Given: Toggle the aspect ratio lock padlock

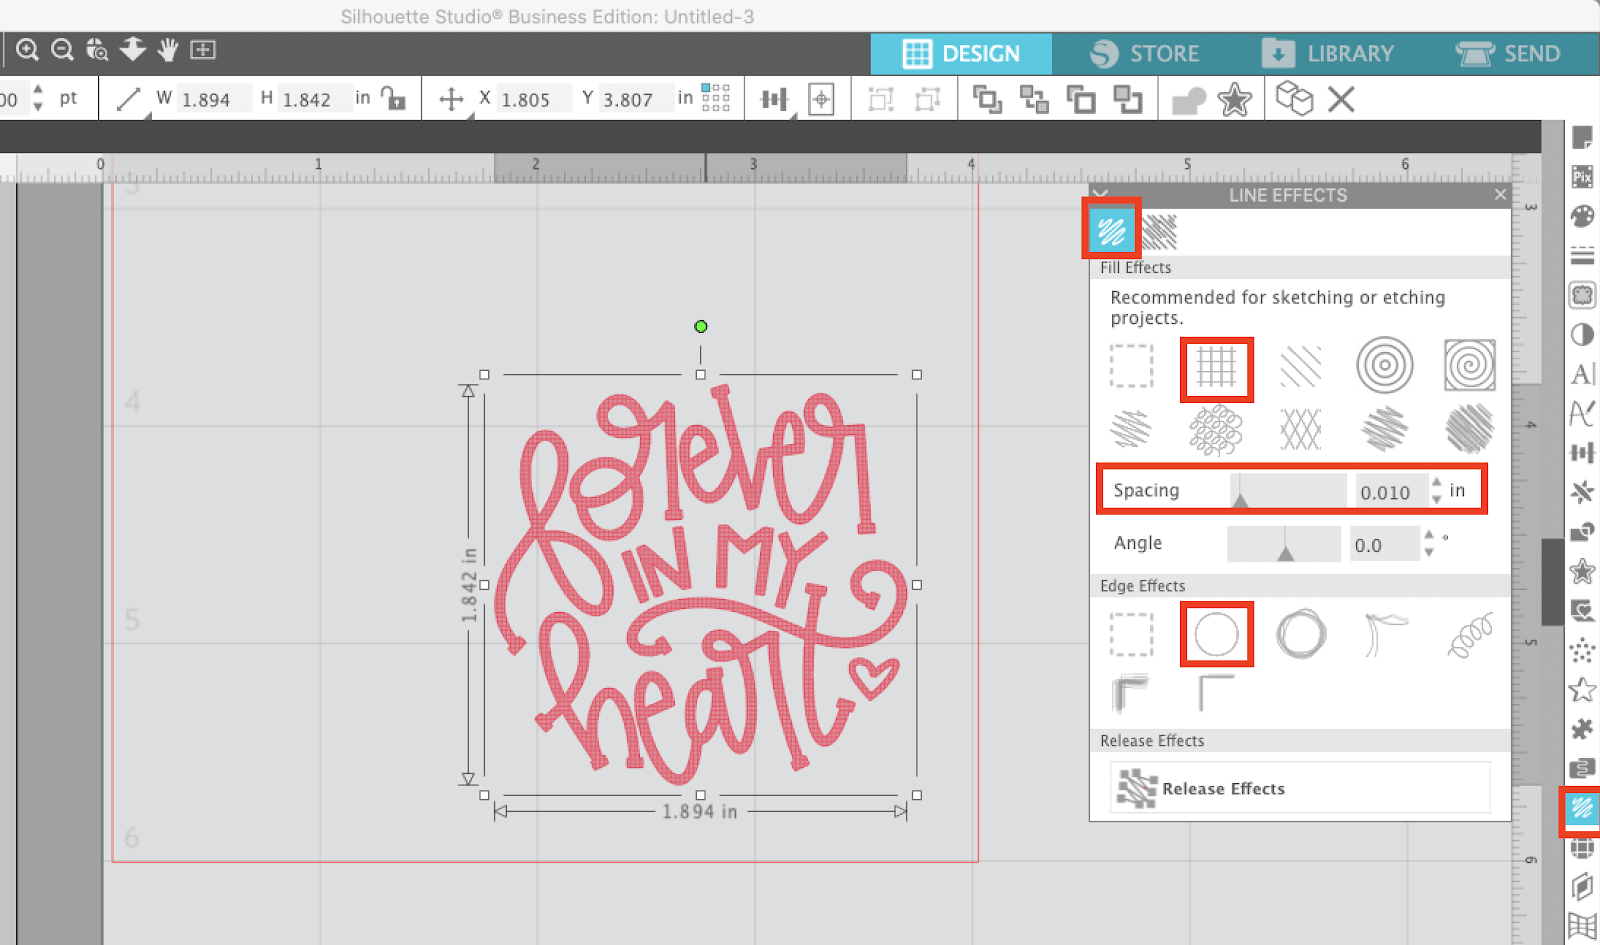Looking at the screenshot, I should (394, 98).
